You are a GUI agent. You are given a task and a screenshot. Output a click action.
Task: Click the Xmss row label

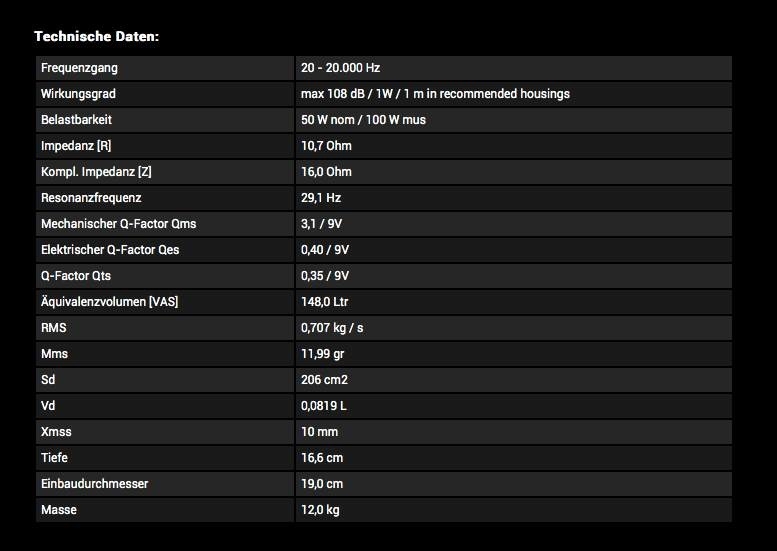[x=56, y=432]
